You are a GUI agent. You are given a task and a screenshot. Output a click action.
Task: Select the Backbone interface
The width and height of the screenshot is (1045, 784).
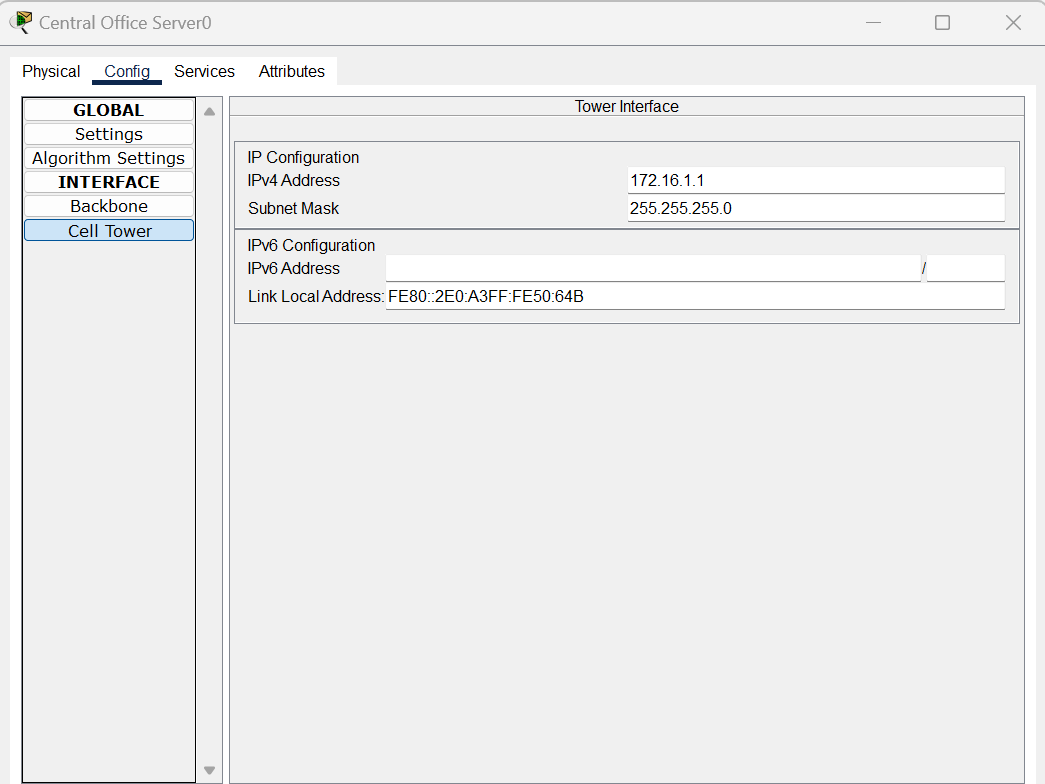tap(109, 206)
